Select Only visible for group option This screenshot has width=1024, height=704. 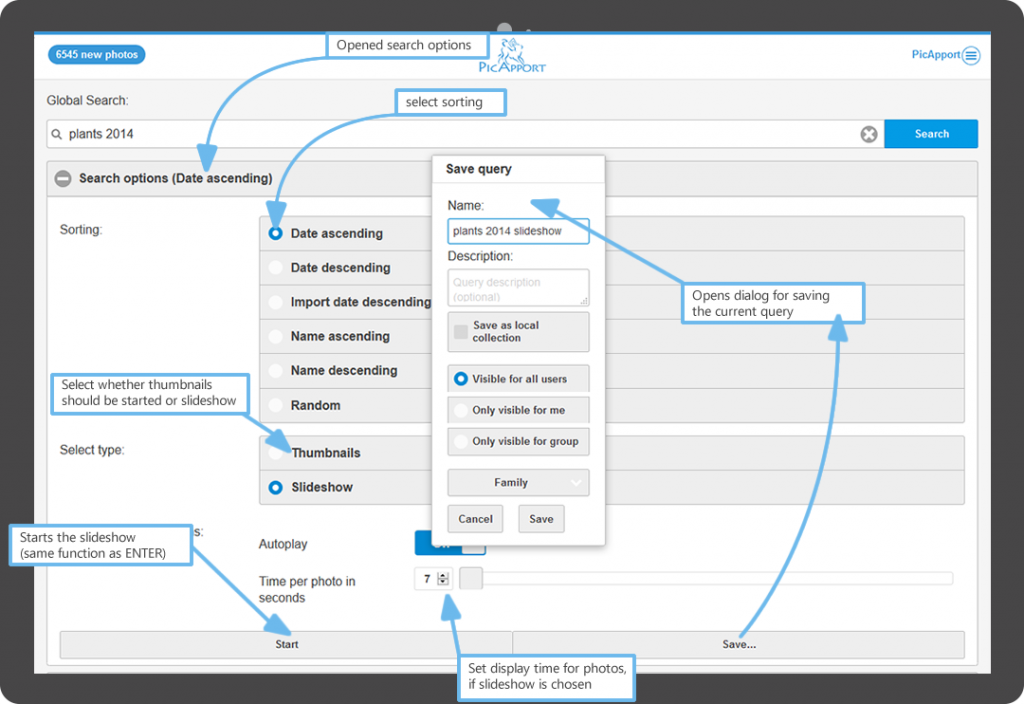click(x=461, y=441)
